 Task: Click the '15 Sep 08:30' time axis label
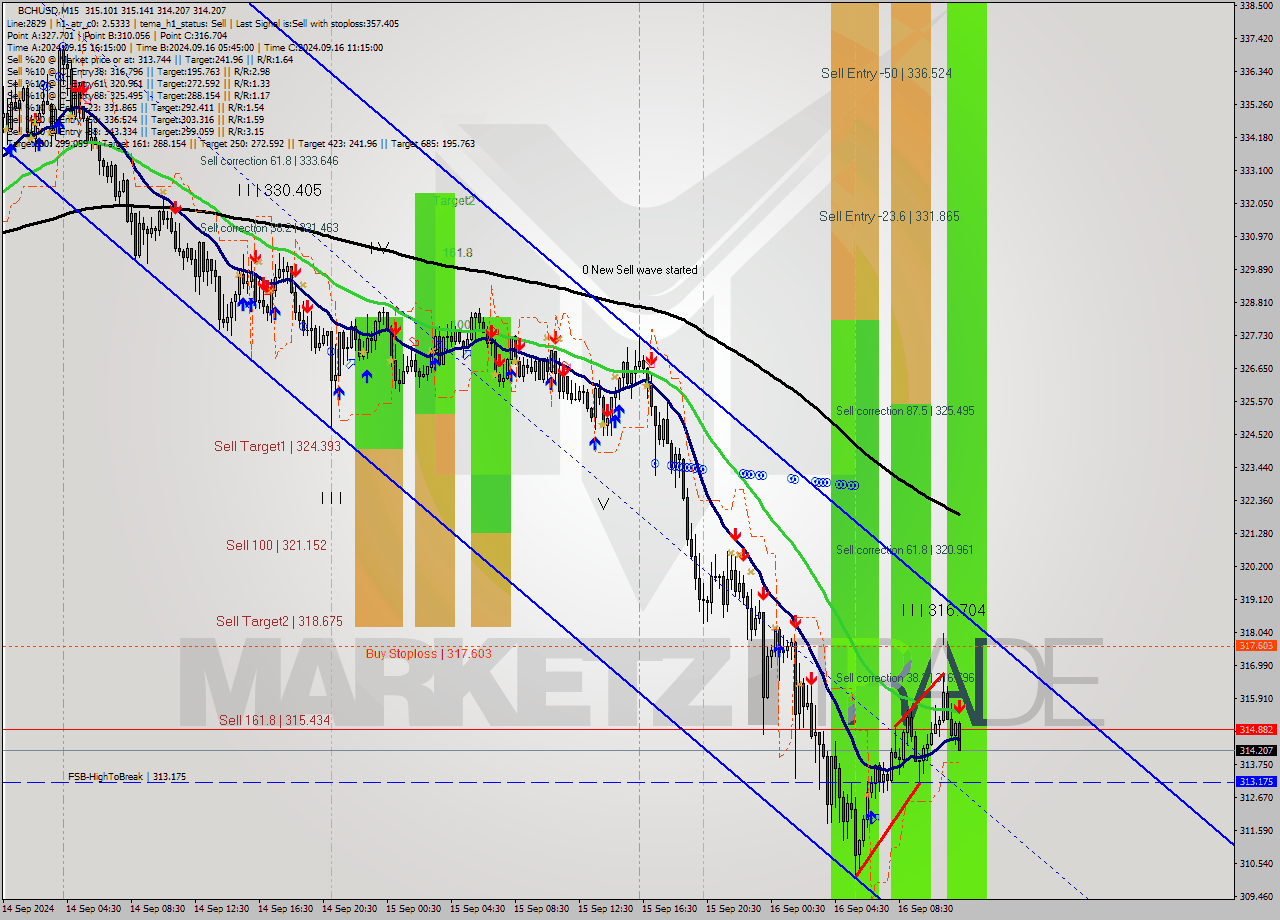point(541,909)
